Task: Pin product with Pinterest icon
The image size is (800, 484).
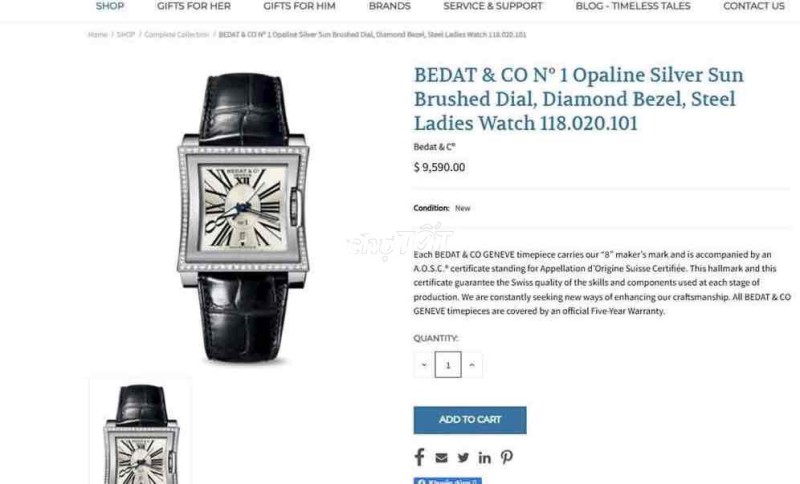Action: pos(507,457)
